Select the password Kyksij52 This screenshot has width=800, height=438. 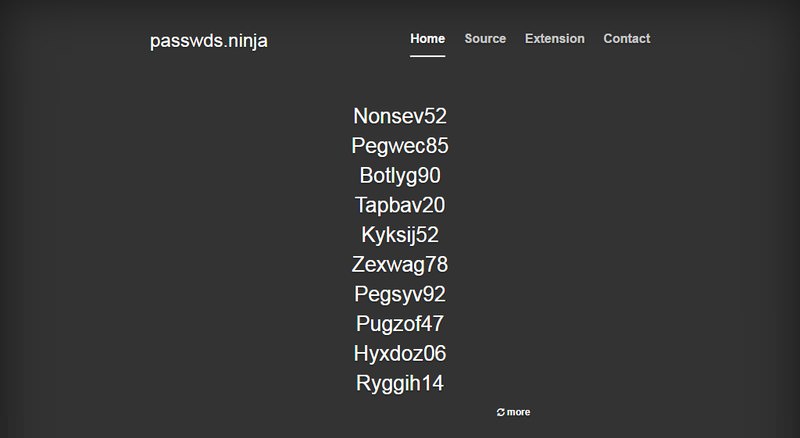400,235
